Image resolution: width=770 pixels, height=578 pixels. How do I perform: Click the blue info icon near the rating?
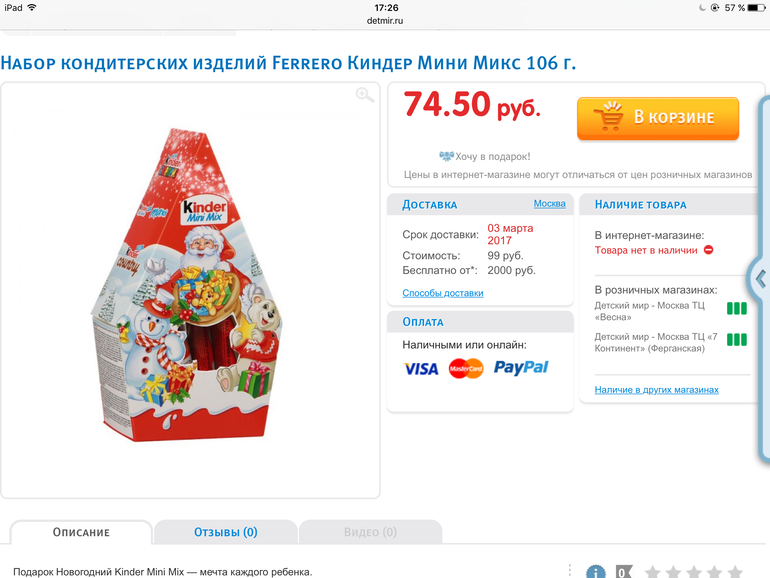[x=595, y=572]
